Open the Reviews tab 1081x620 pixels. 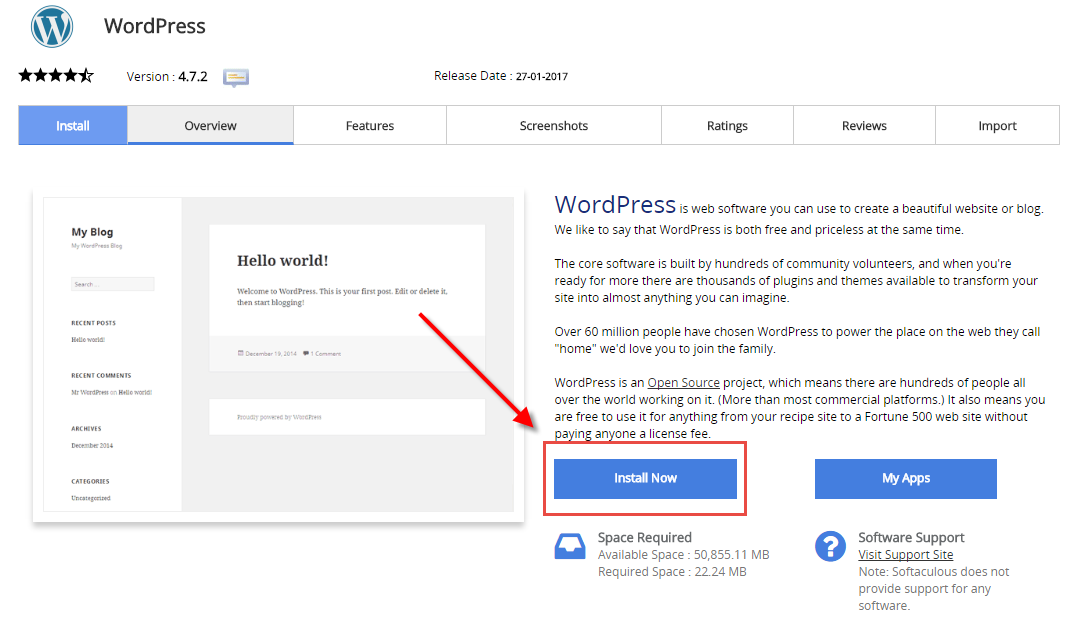[x=864, y=126]
